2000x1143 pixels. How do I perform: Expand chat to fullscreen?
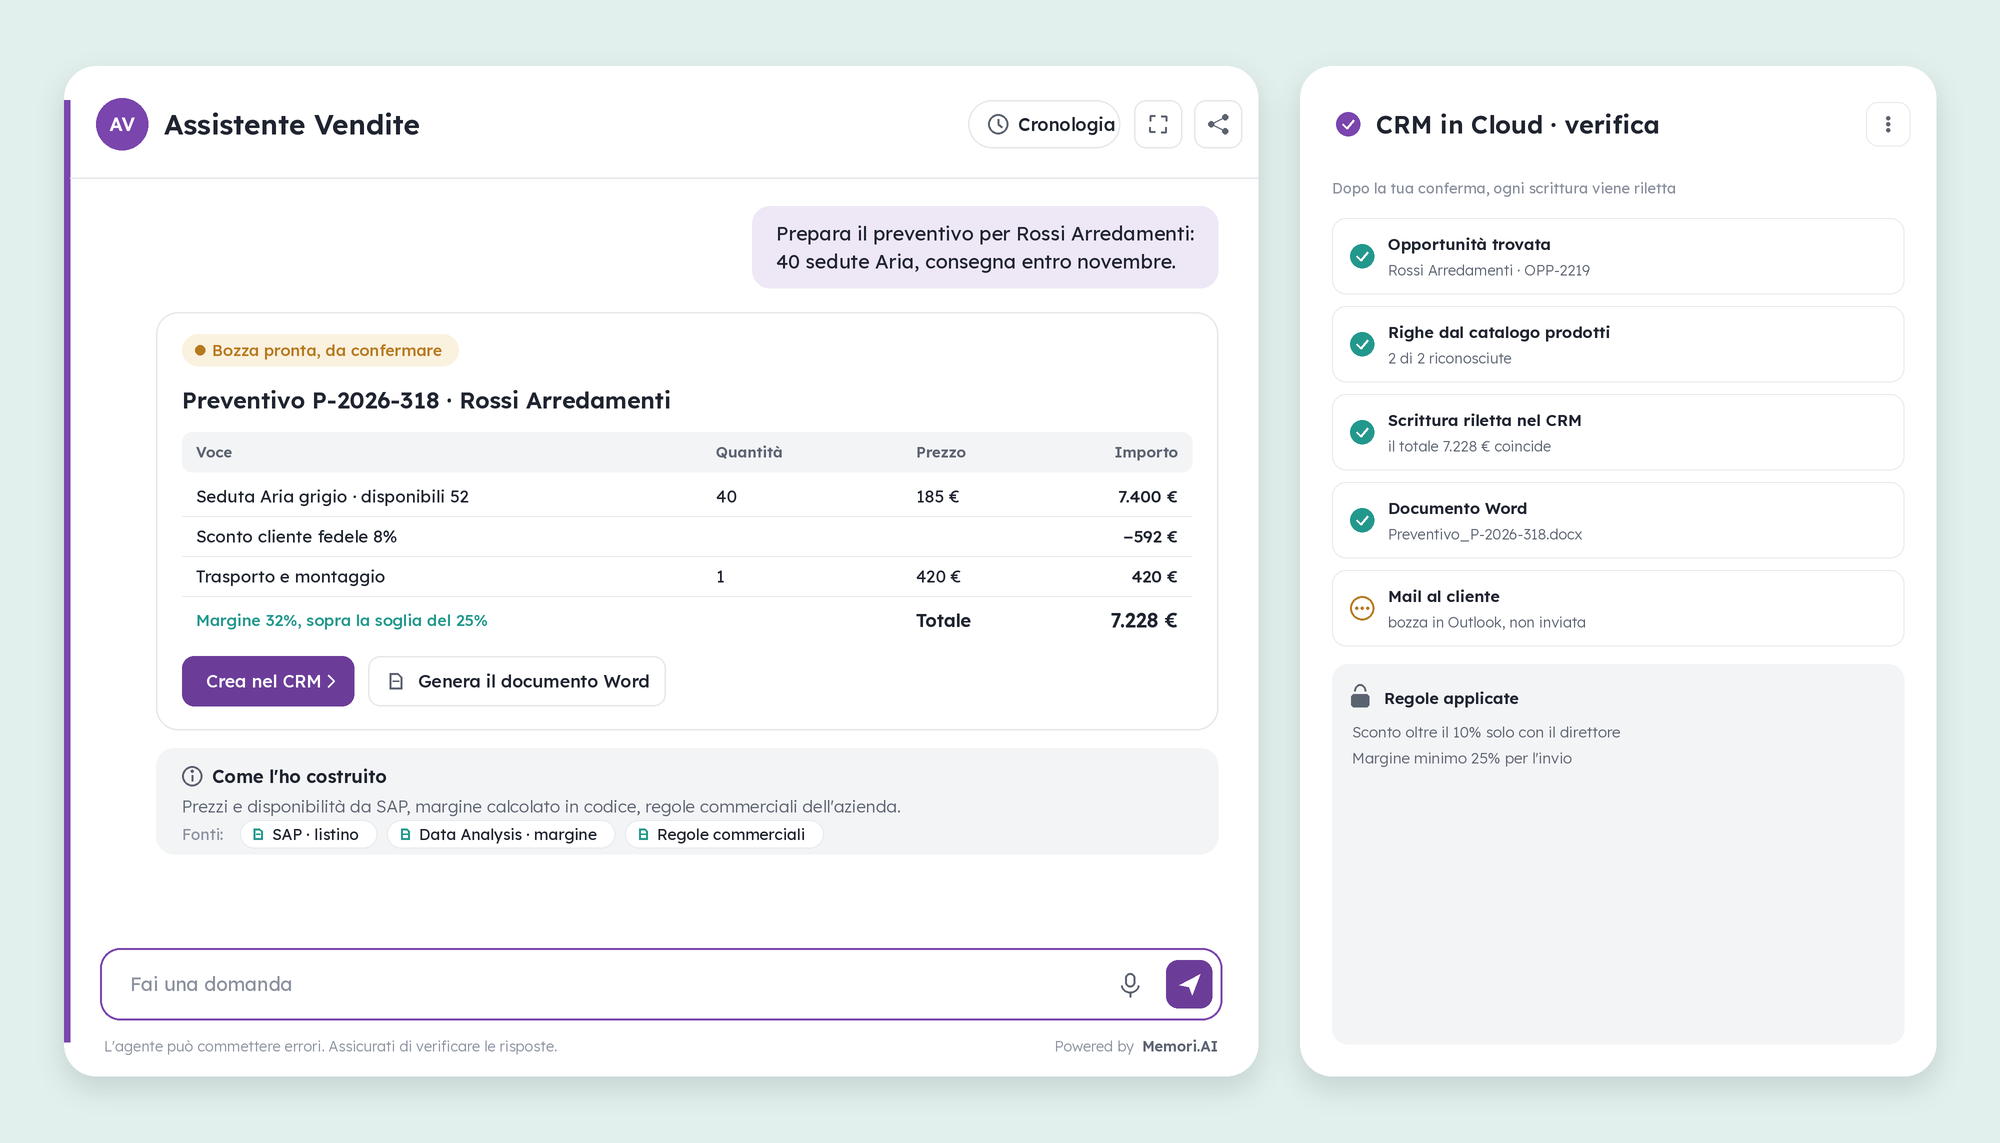coord(1158,124)
